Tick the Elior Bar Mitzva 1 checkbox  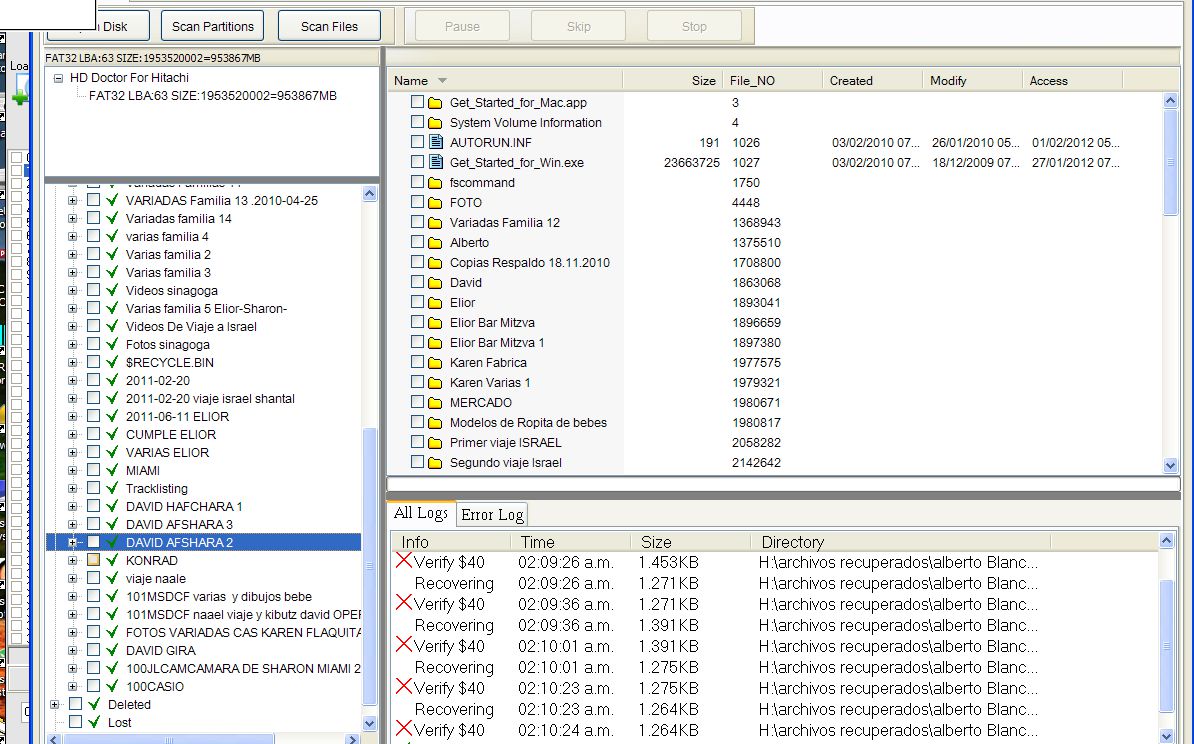417,342
